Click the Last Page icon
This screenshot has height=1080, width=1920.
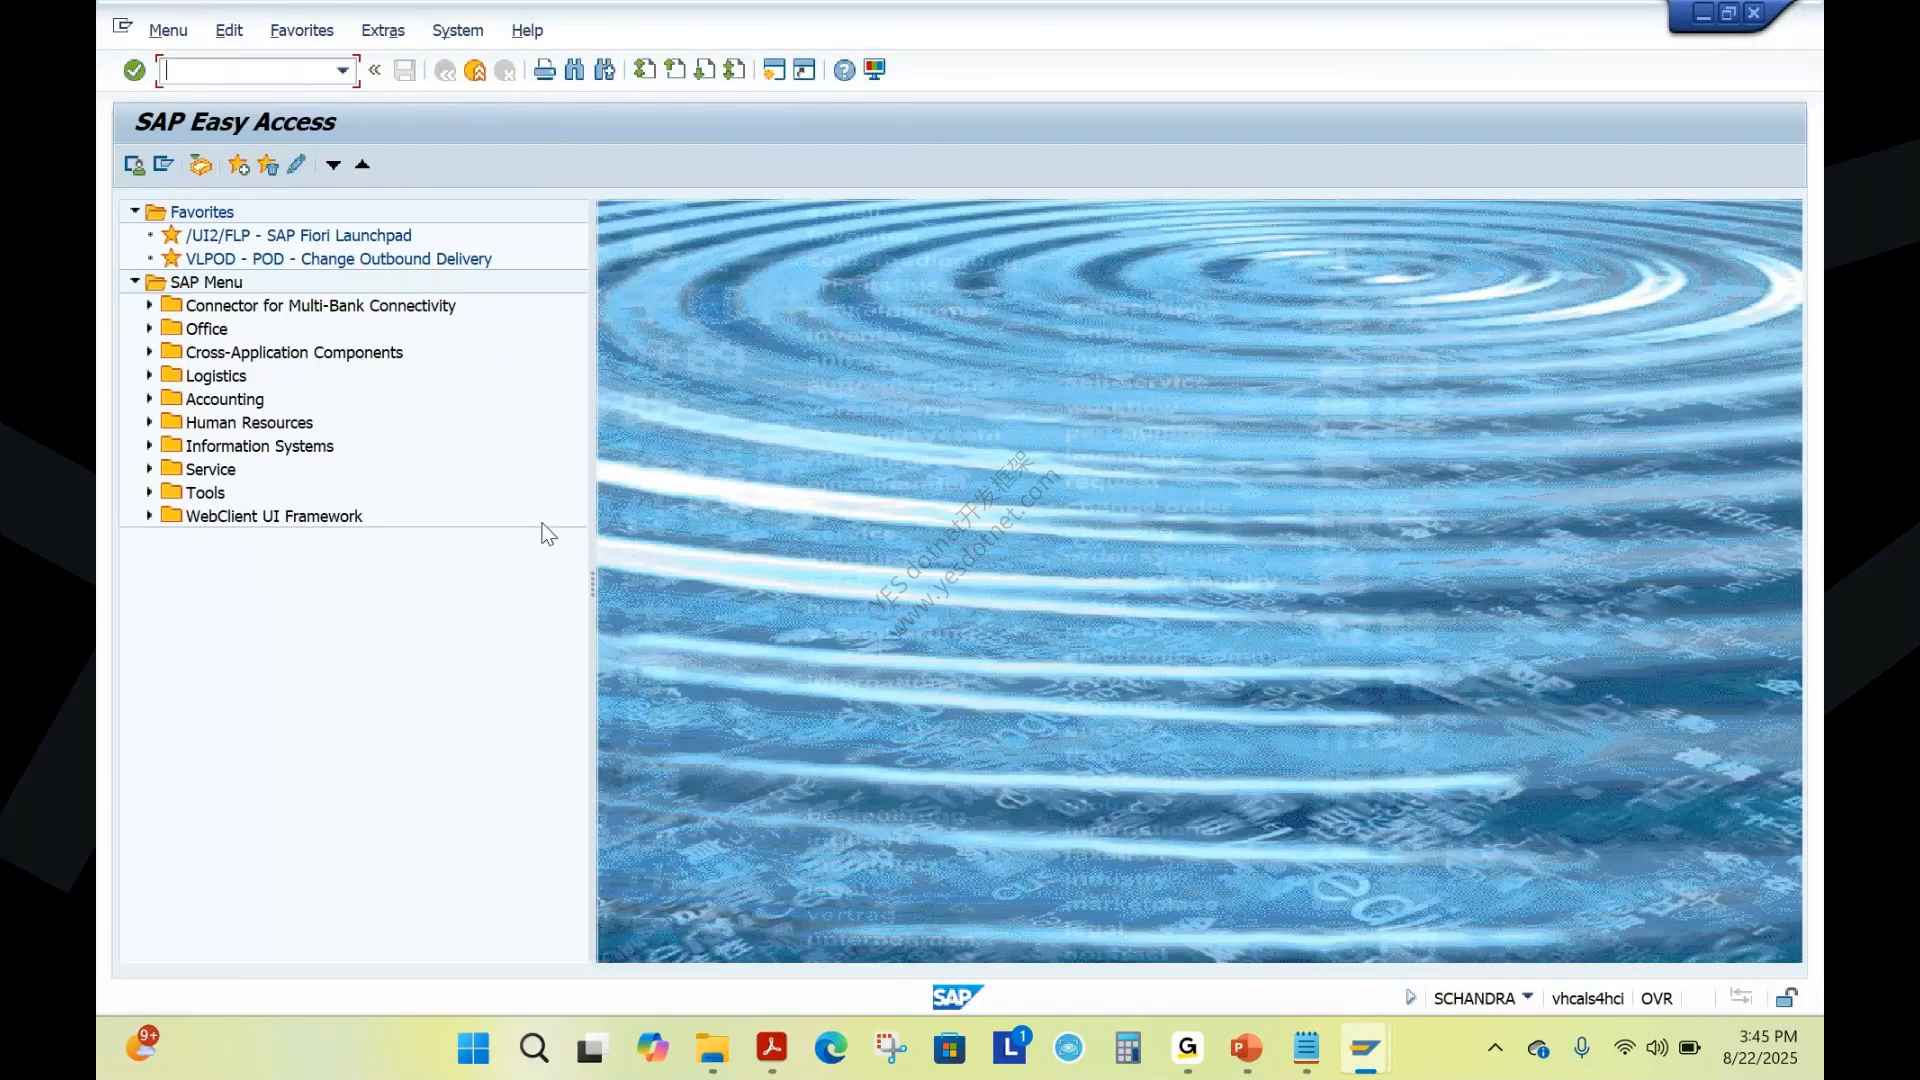(x=735, y=70)
